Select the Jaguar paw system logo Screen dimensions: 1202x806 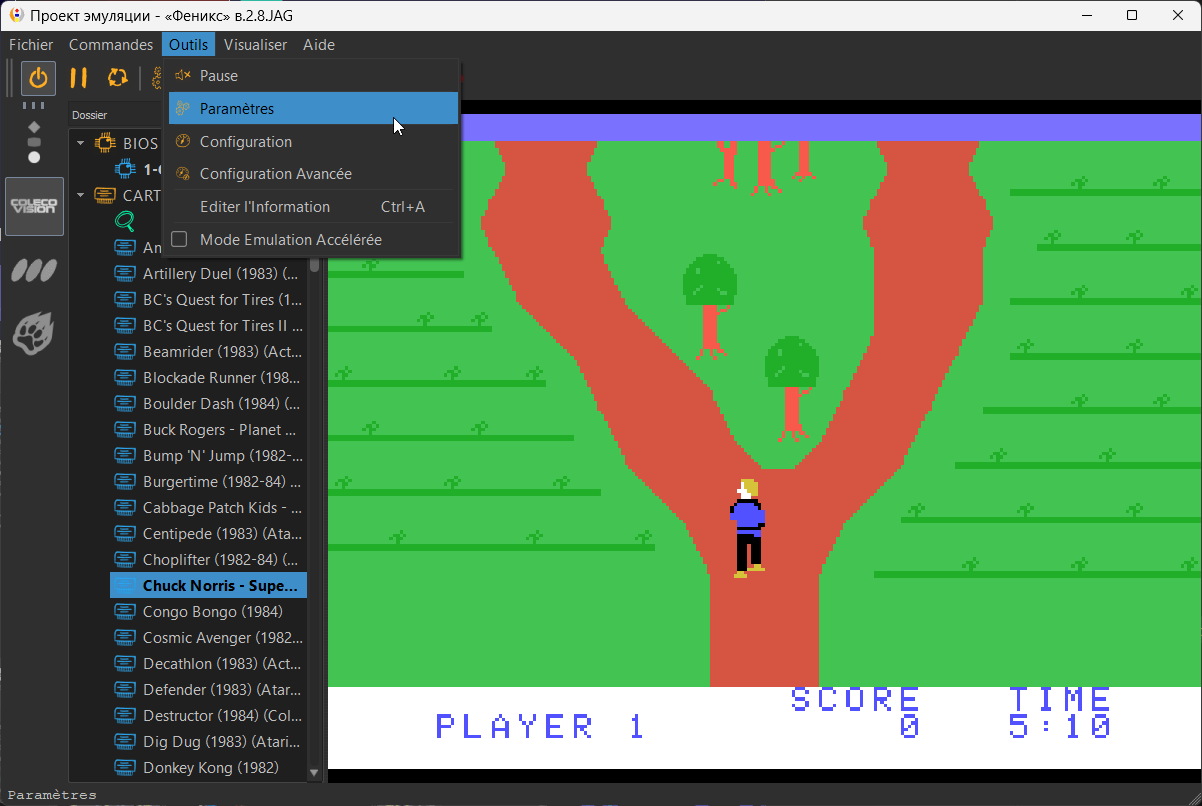(x=34, y=332)
